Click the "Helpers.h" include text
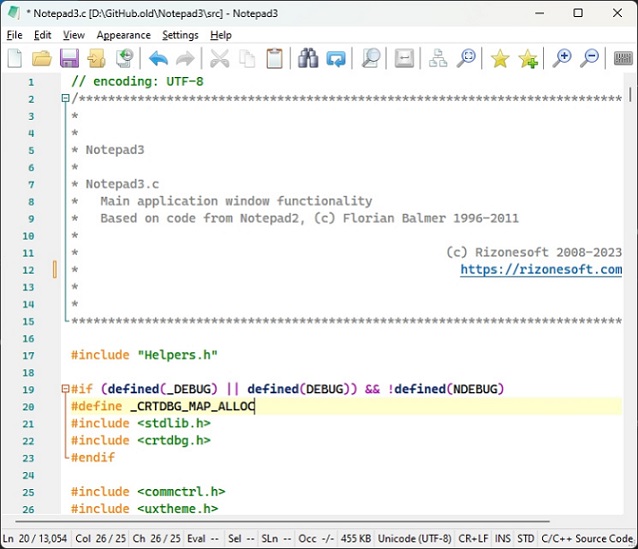The width and height of the screenshot is (638, 549). tap(177, 355)
